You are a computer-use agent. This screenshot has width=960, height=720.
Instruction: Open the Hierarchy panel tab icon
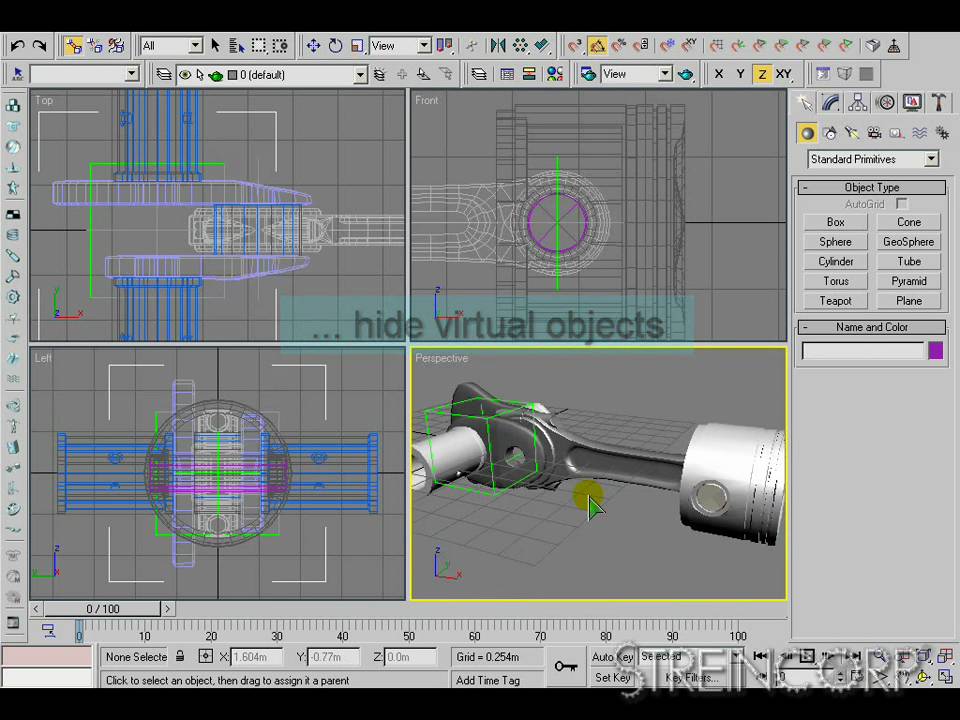point(857,103)
